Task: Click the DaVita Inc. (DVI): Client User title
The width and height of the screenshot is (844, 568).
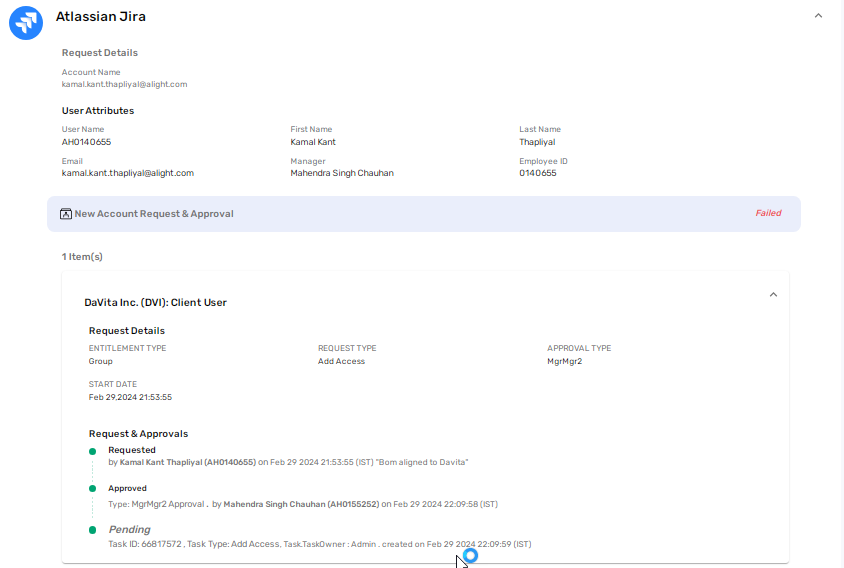Action: click(x=155, y=303)
